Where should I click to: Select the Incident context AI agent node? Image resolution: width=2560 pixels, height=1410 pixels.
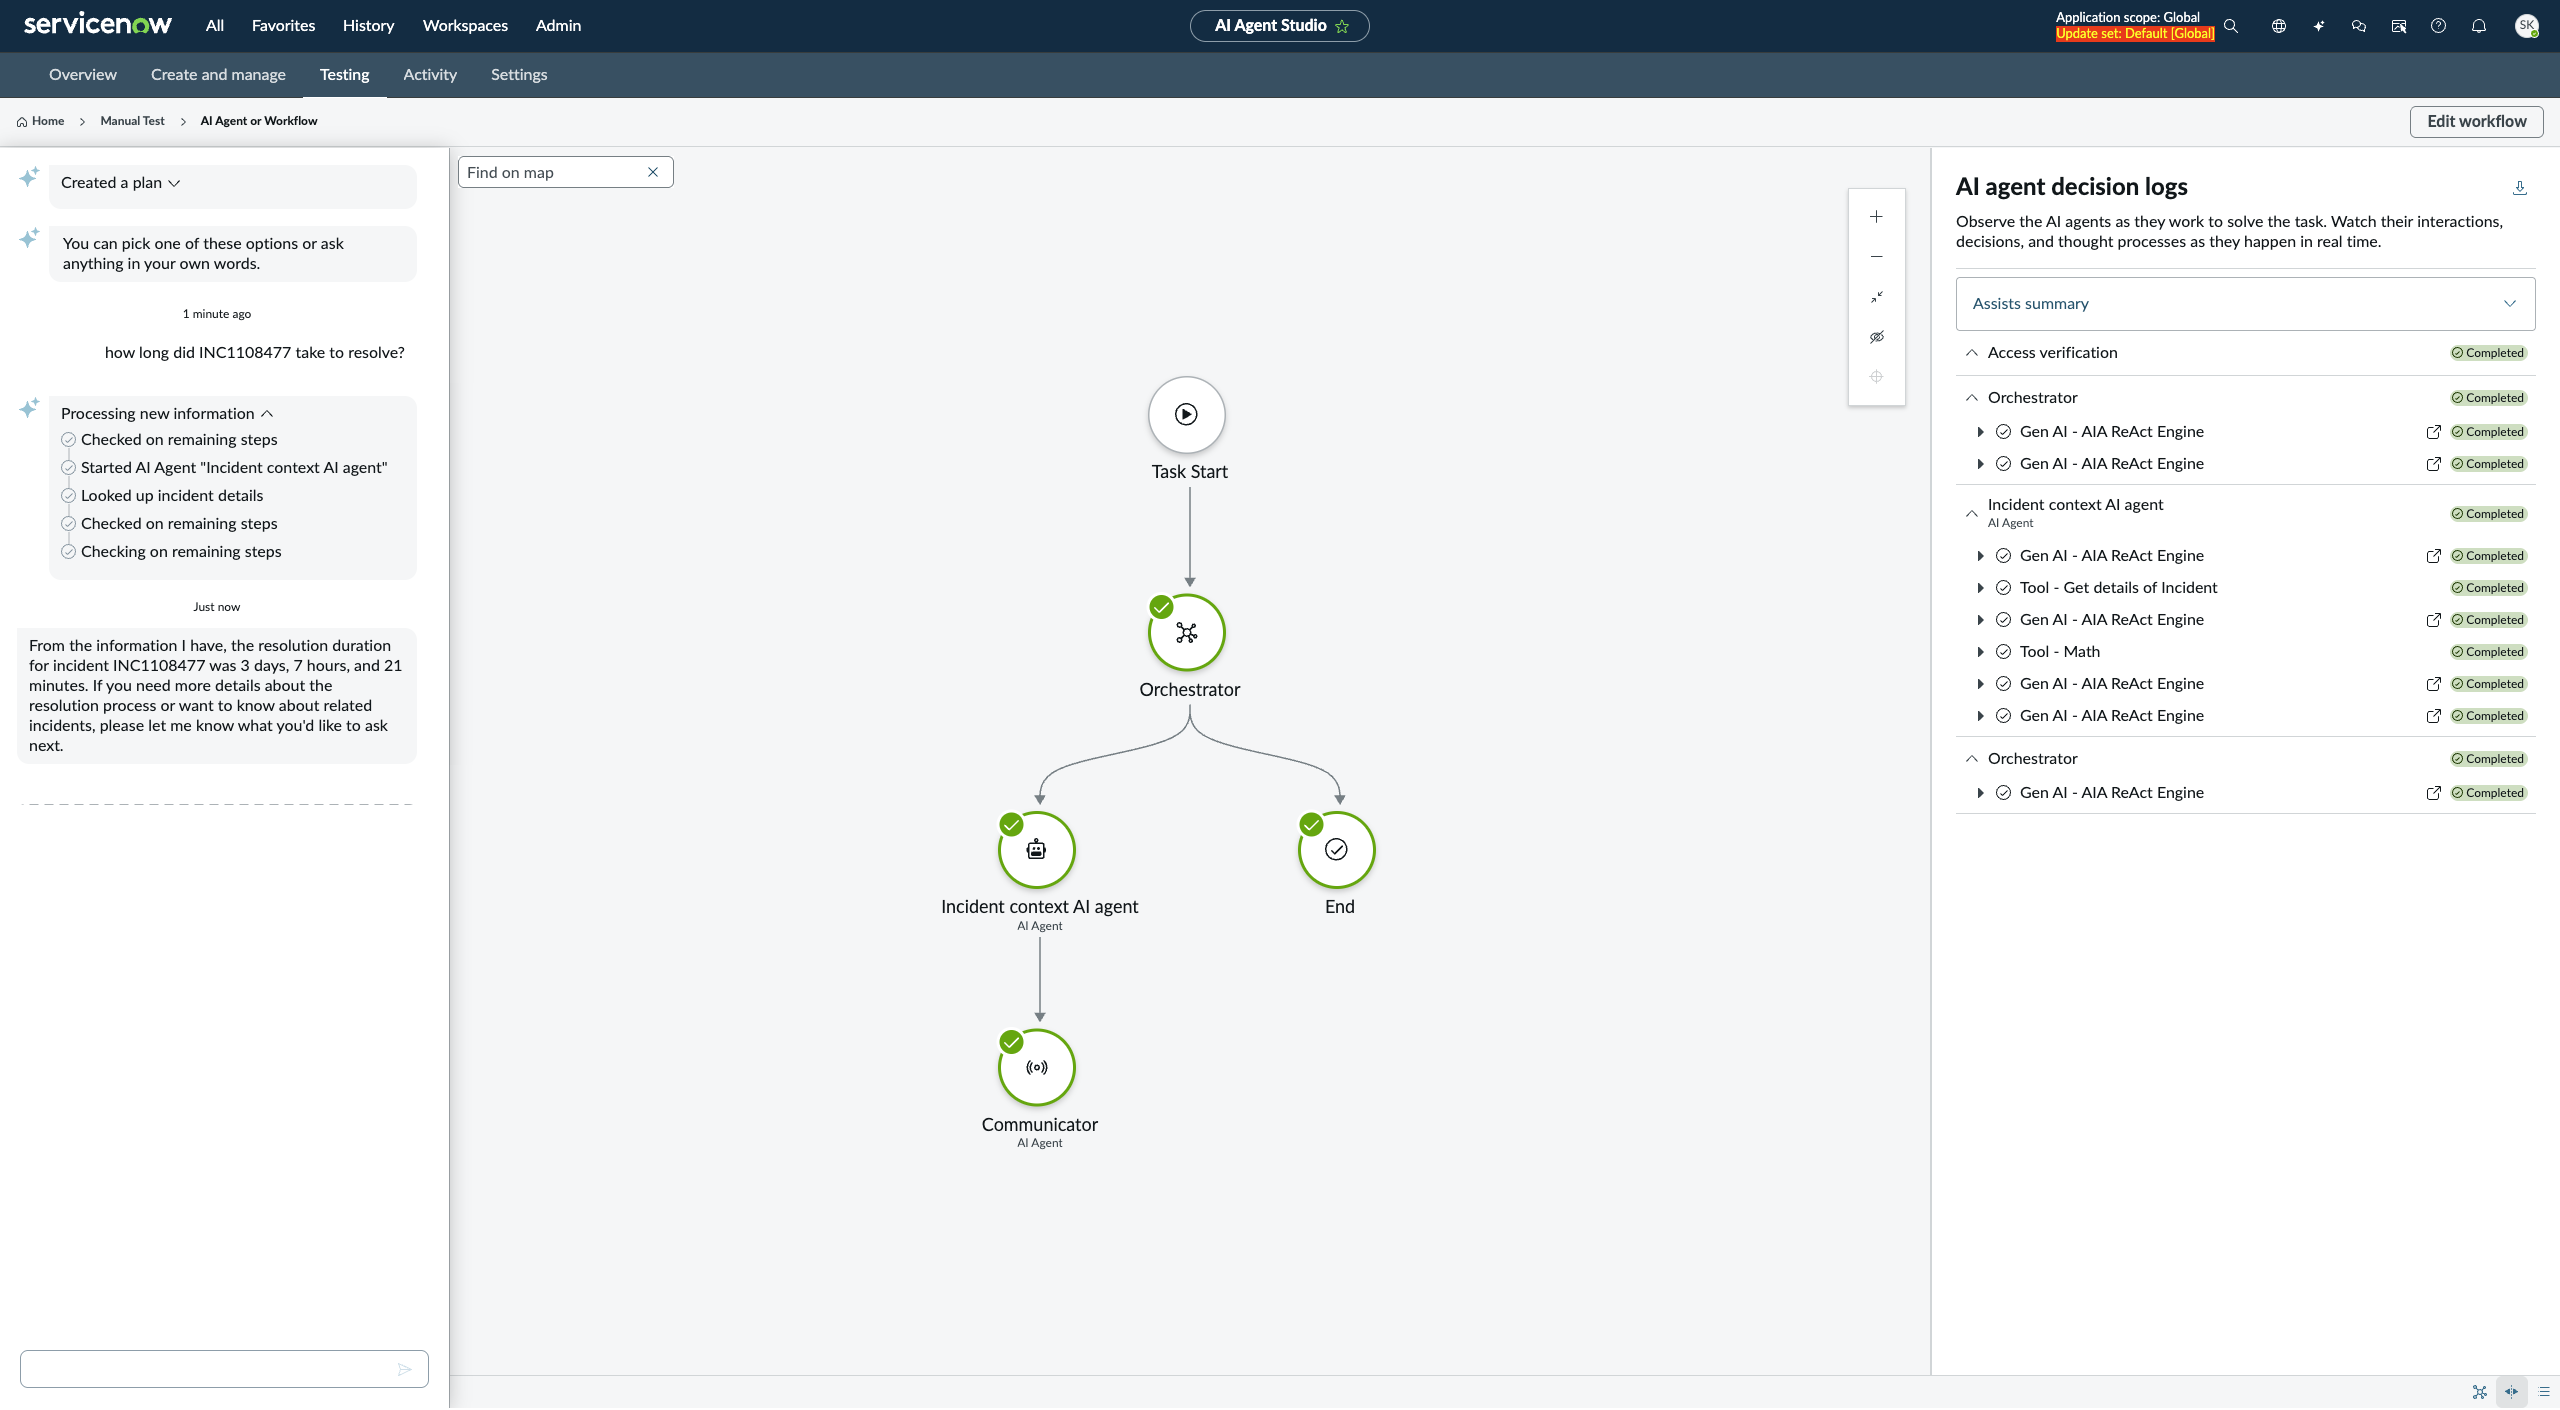1037,849
